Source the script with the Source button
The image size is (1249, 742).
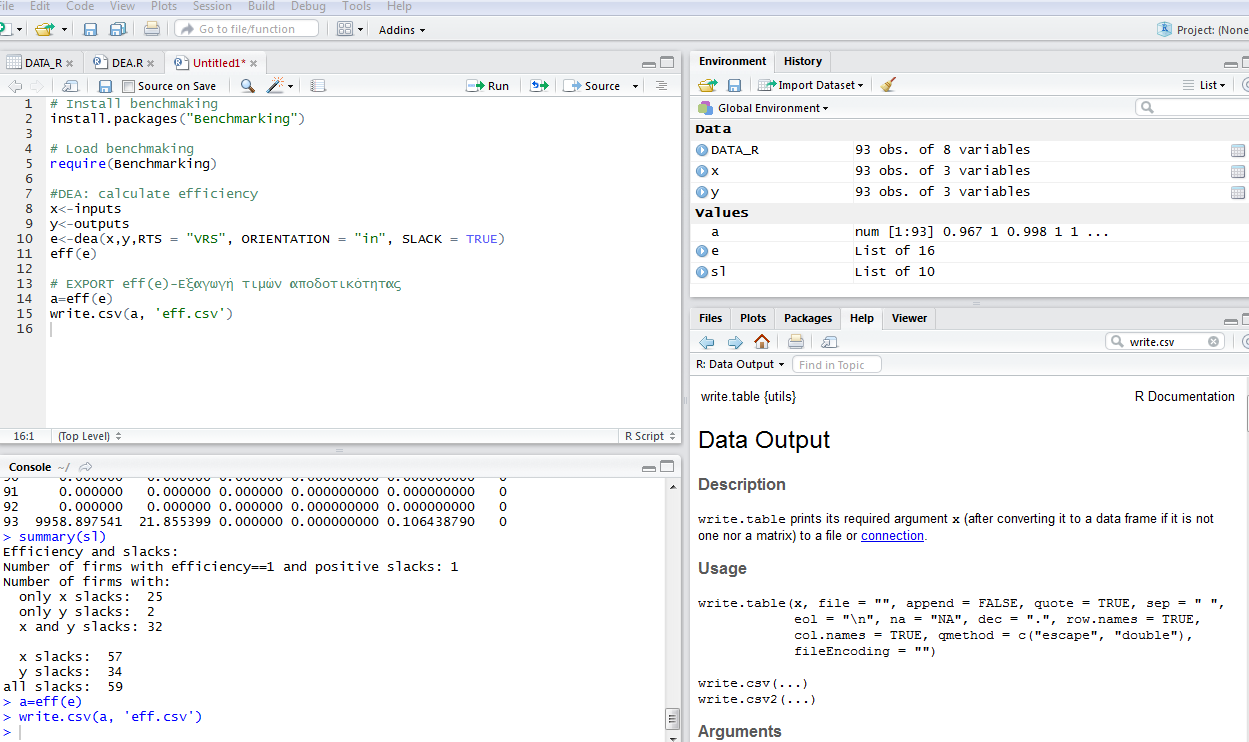592,86
